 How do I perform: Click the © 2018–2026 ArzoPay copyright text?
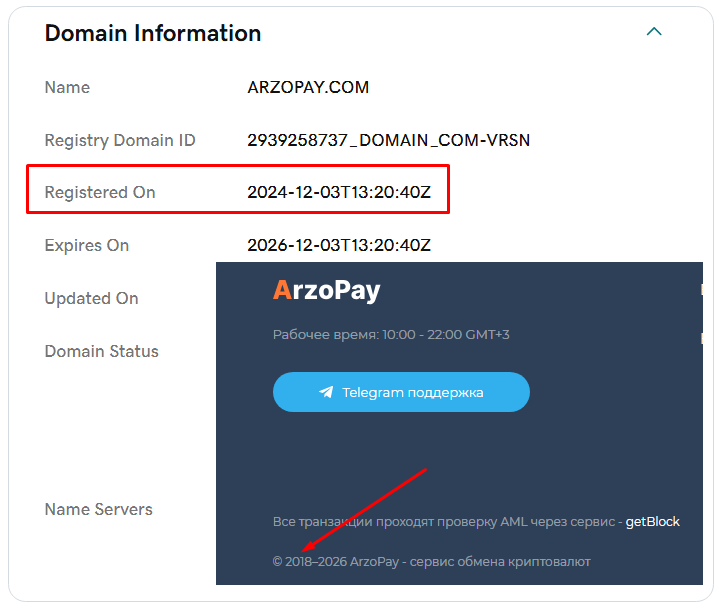click(x=431, y=562)
